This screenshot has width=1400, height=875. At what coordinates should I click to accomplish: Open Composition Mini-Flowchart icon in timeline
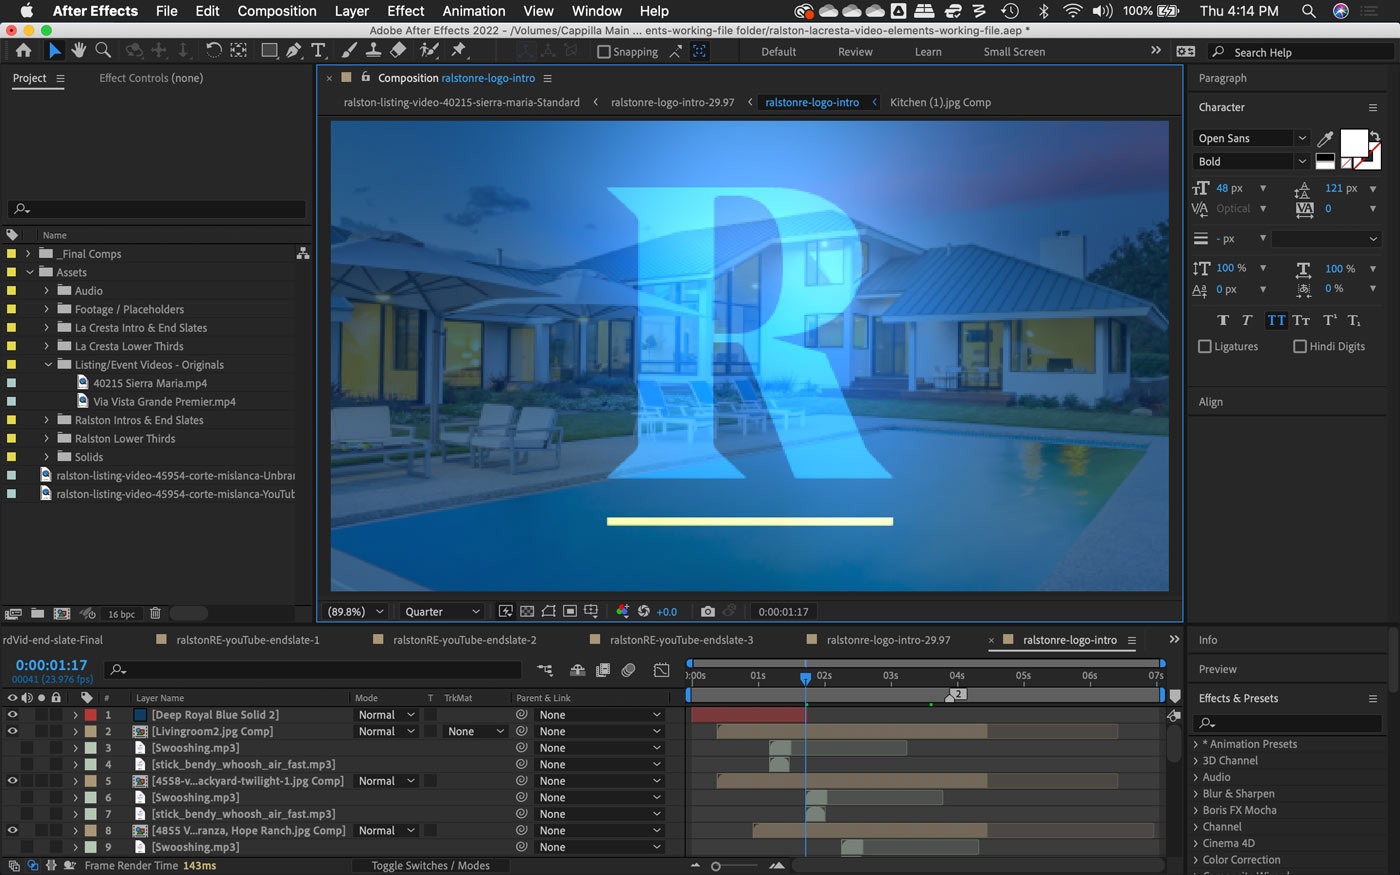pyautogui.click(x=545, y=670)
